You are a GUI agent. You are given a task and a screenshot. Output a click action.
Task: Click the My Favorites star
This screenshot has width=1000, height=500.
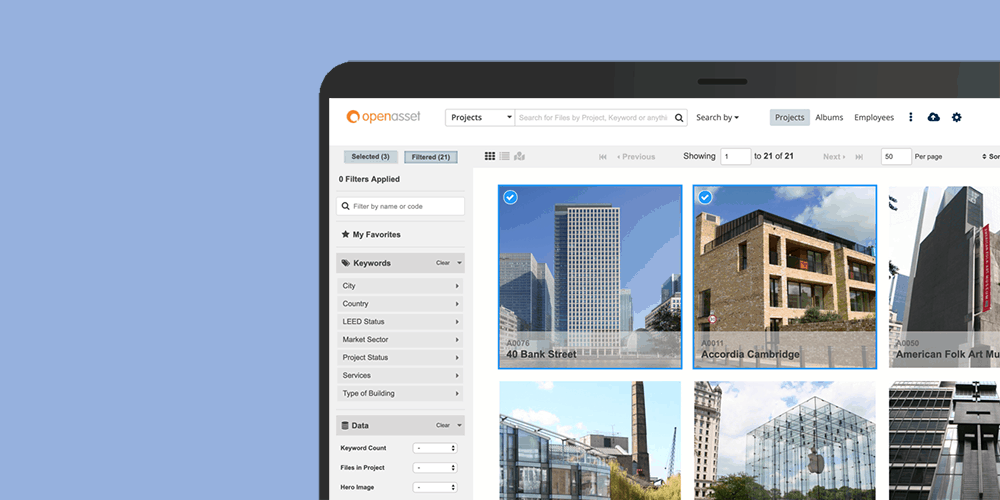[x=346, y=235]
